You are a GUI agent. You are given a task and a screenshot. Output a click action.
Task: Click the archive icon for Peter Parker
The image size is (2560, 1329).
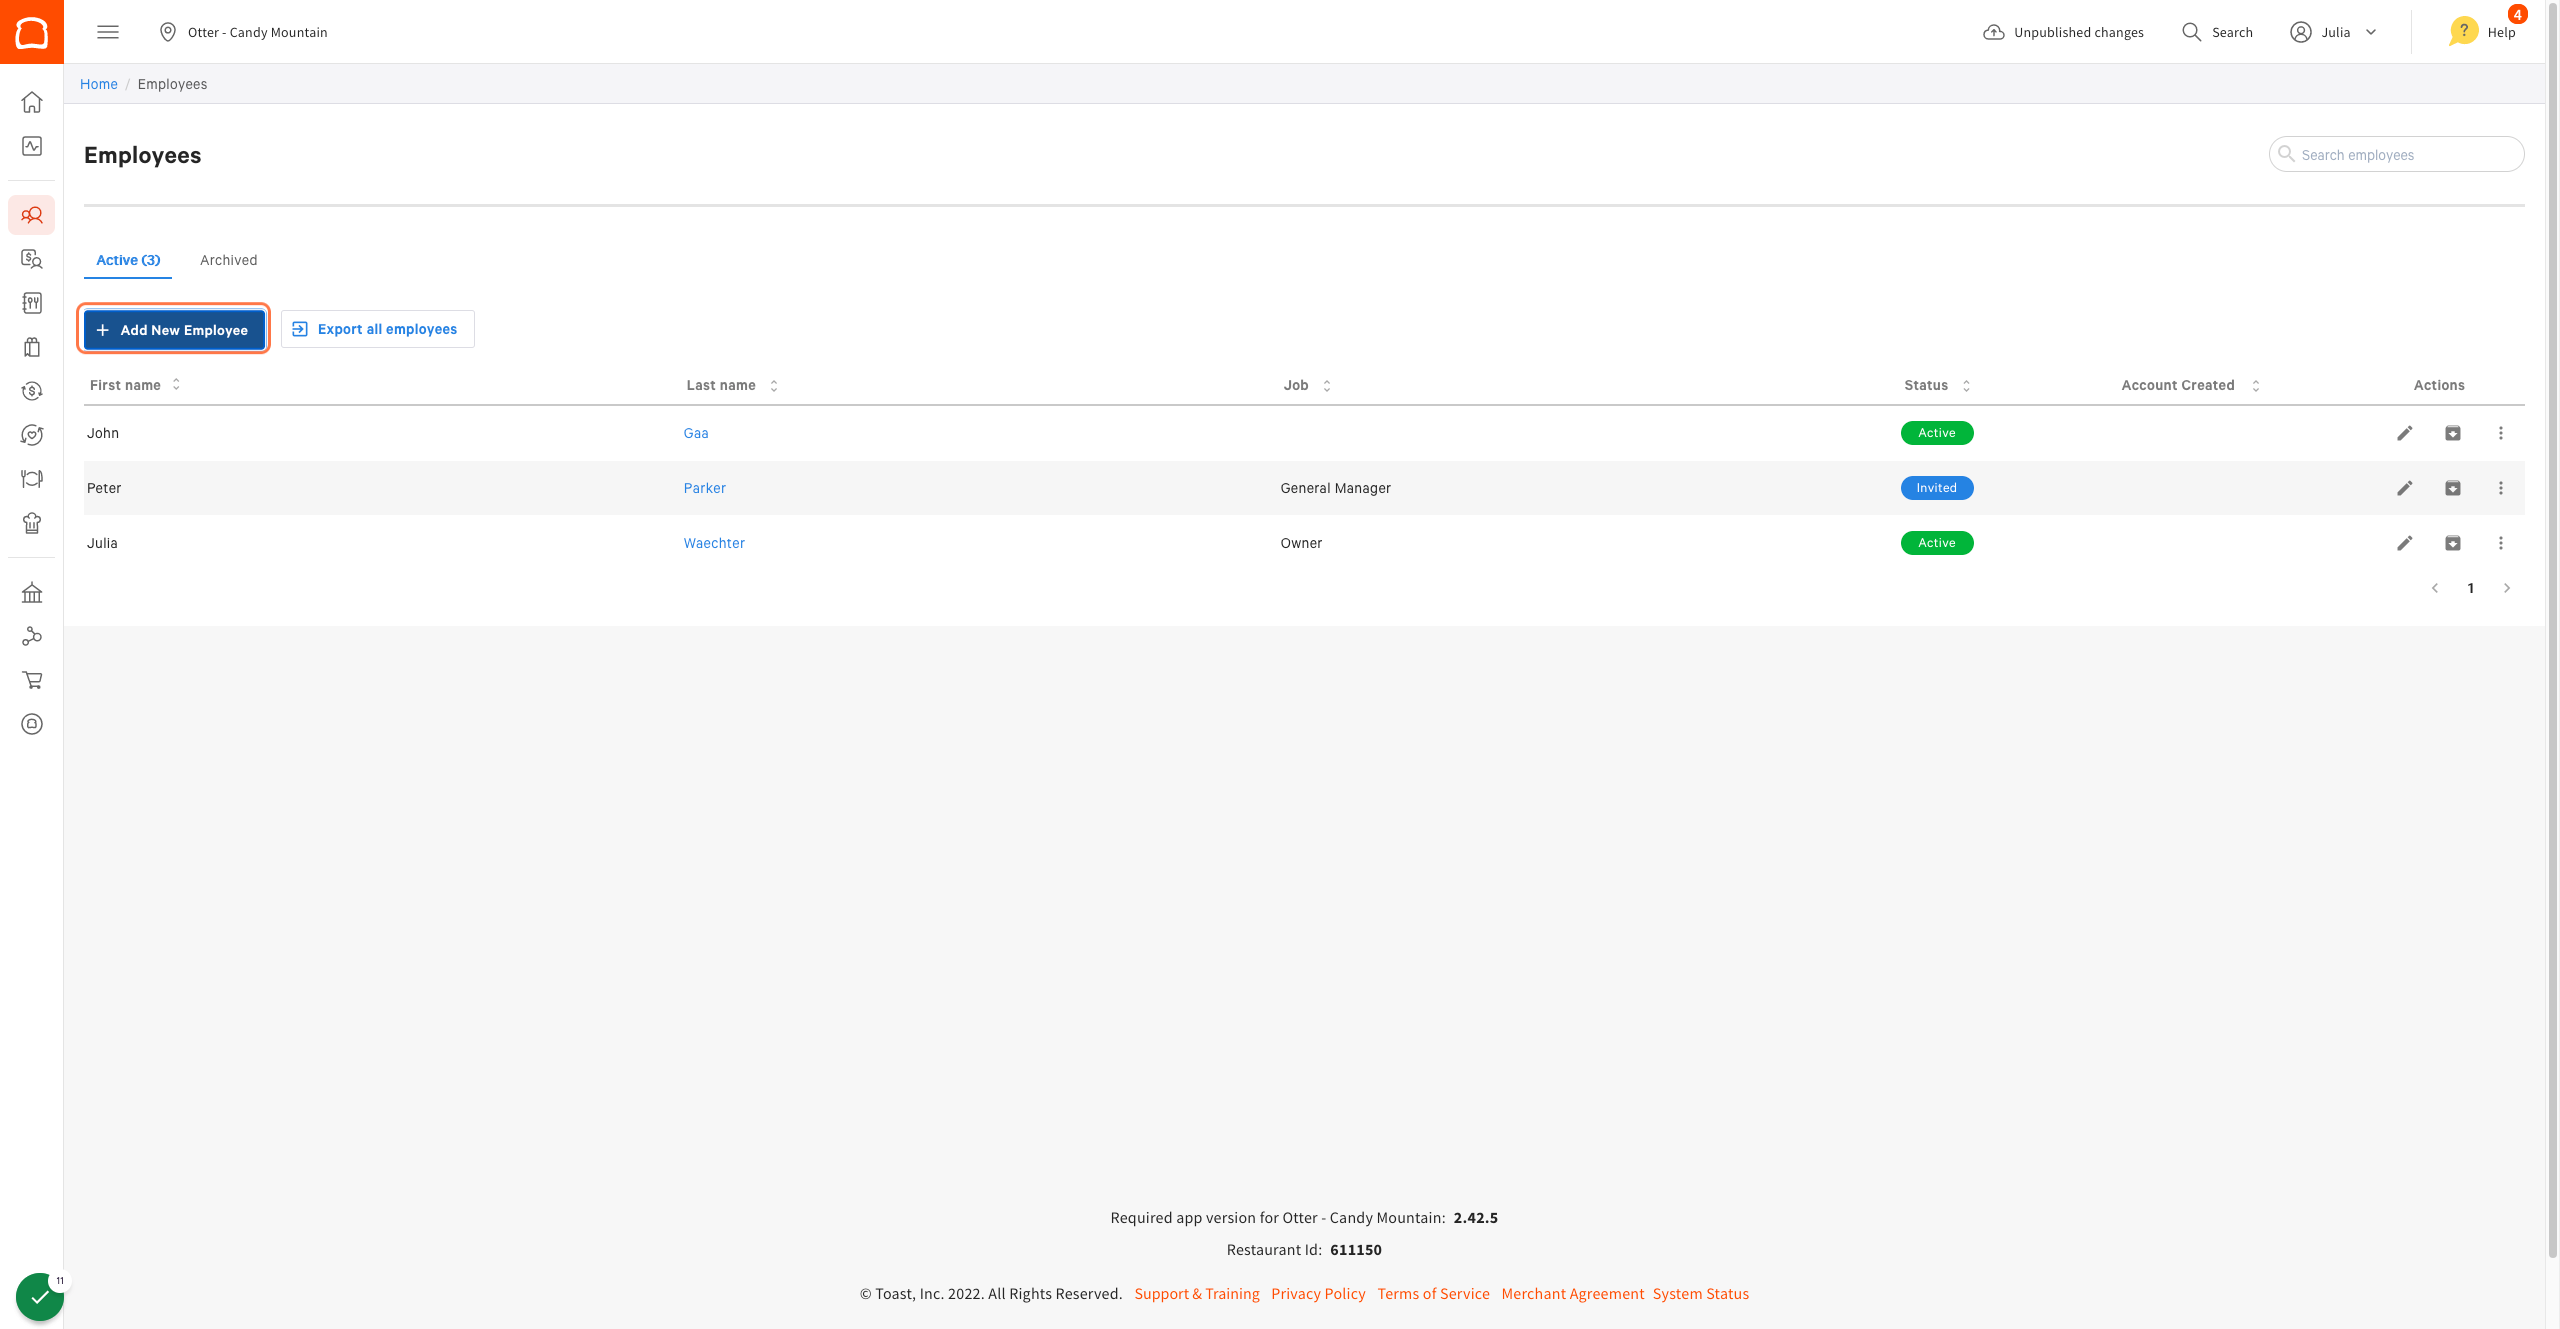(x=2452, y=488)
